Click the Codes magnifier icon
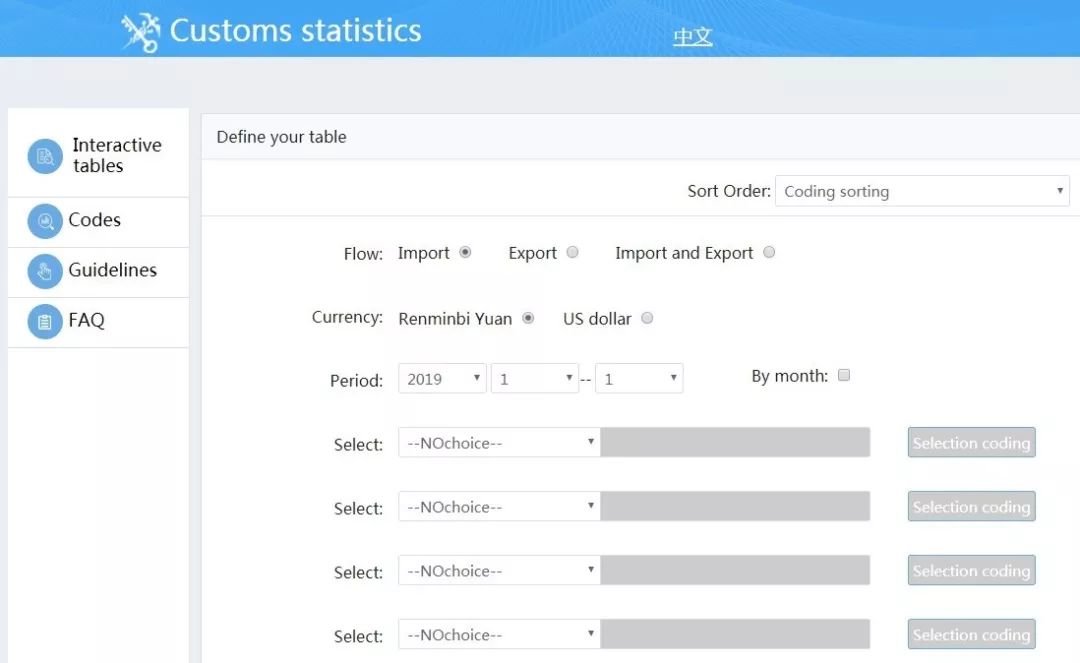Image resolution: width=1080 pixels, height=663 pixels. tap(45, 221)
